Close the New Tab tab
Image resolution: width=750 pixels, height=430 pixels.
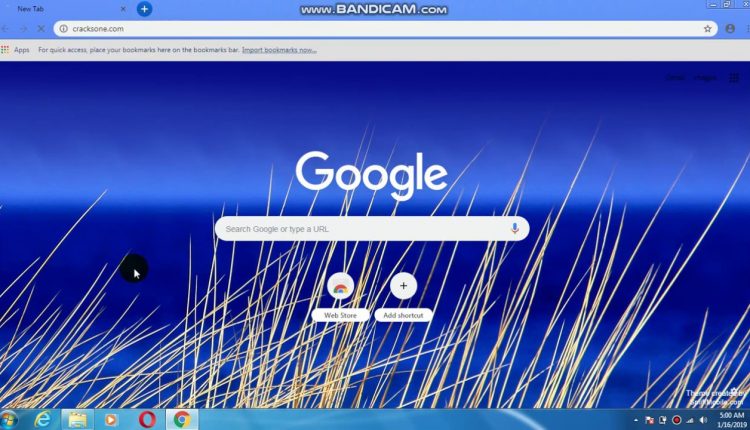[123, 9]
